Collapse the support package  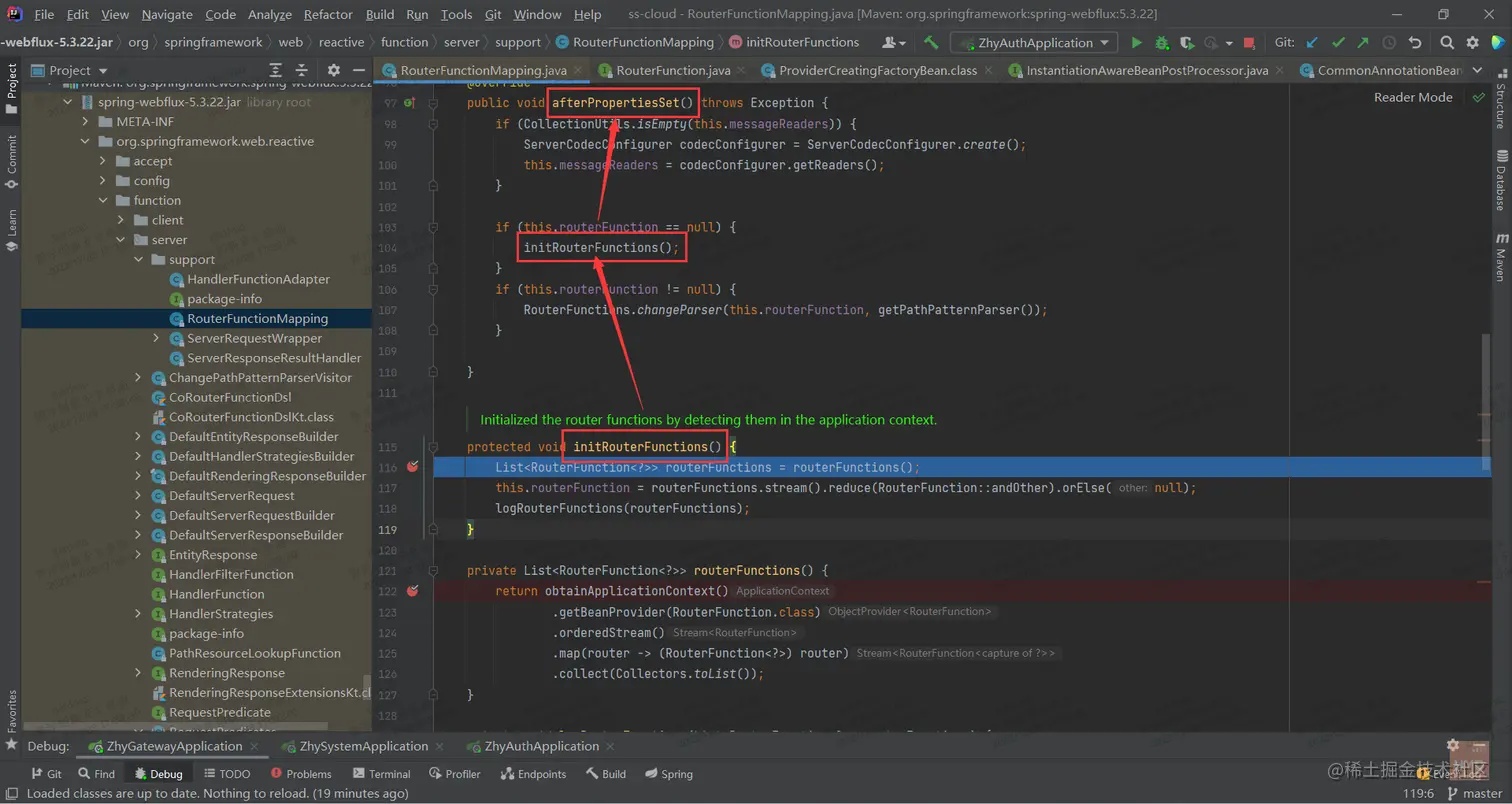click(x=139, y=259)
